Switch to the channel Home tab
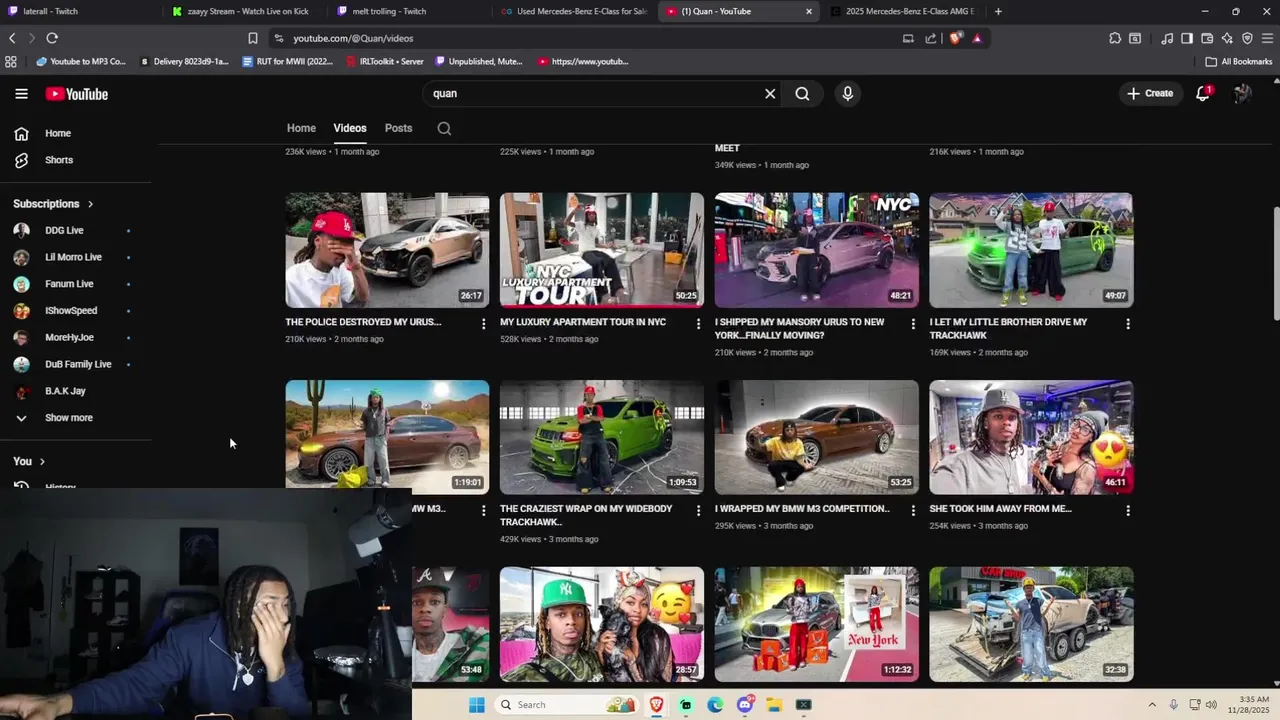 click(x=301, y=128)
